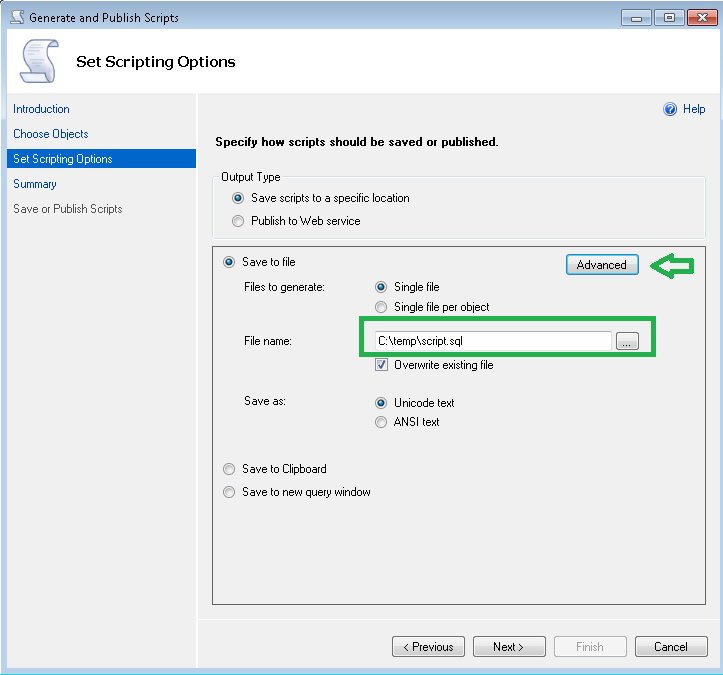The width and height of the screenshot is (723, 675).
Task: Click the scroll icon in wizard header
Action: pos(39,62)
